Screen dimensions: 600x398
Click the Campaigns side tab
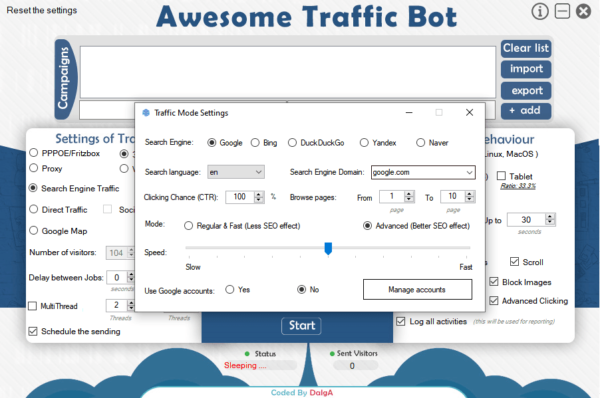pos(65,78)
